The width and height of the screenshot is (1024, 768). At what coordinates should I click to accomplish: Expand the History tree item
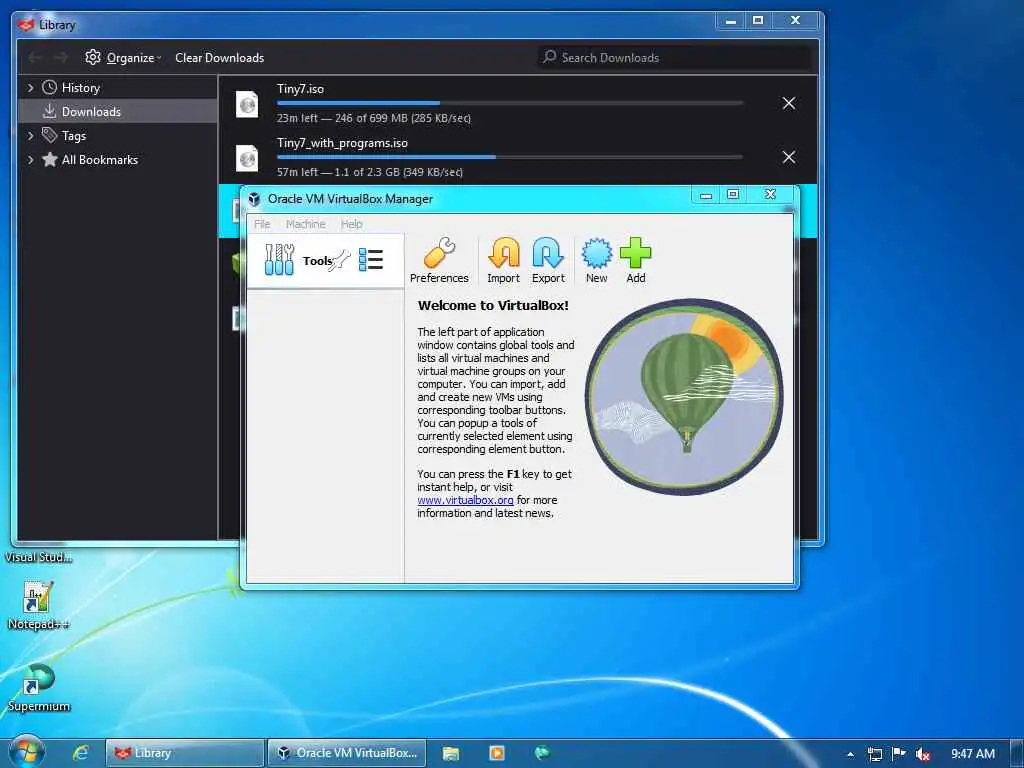tap(30, 88)
